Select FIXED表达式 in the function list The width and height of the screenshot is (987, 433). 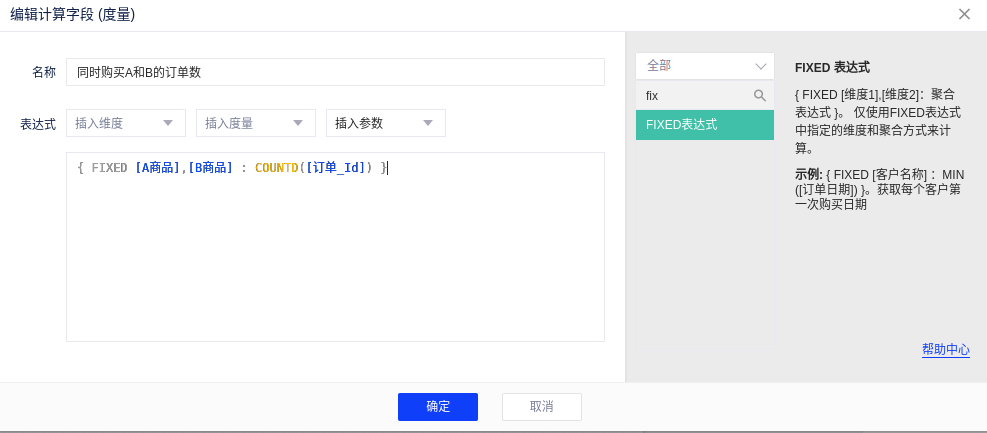coord(705,125)
